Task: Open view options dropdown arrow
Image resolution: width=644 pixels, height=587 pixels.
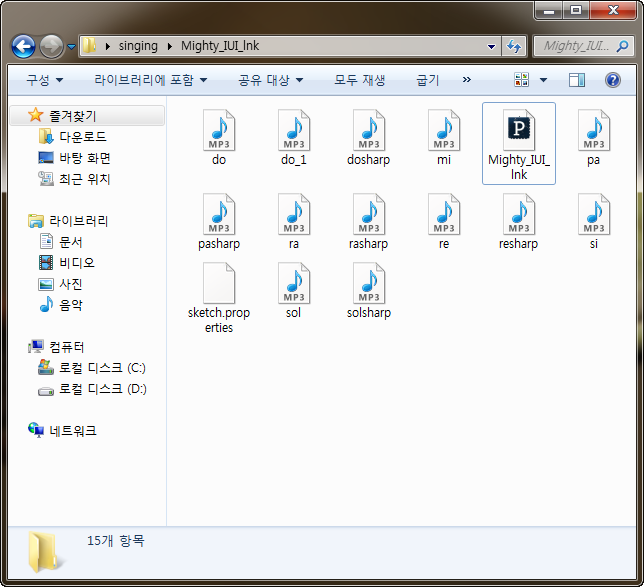Action: [543, 80]
